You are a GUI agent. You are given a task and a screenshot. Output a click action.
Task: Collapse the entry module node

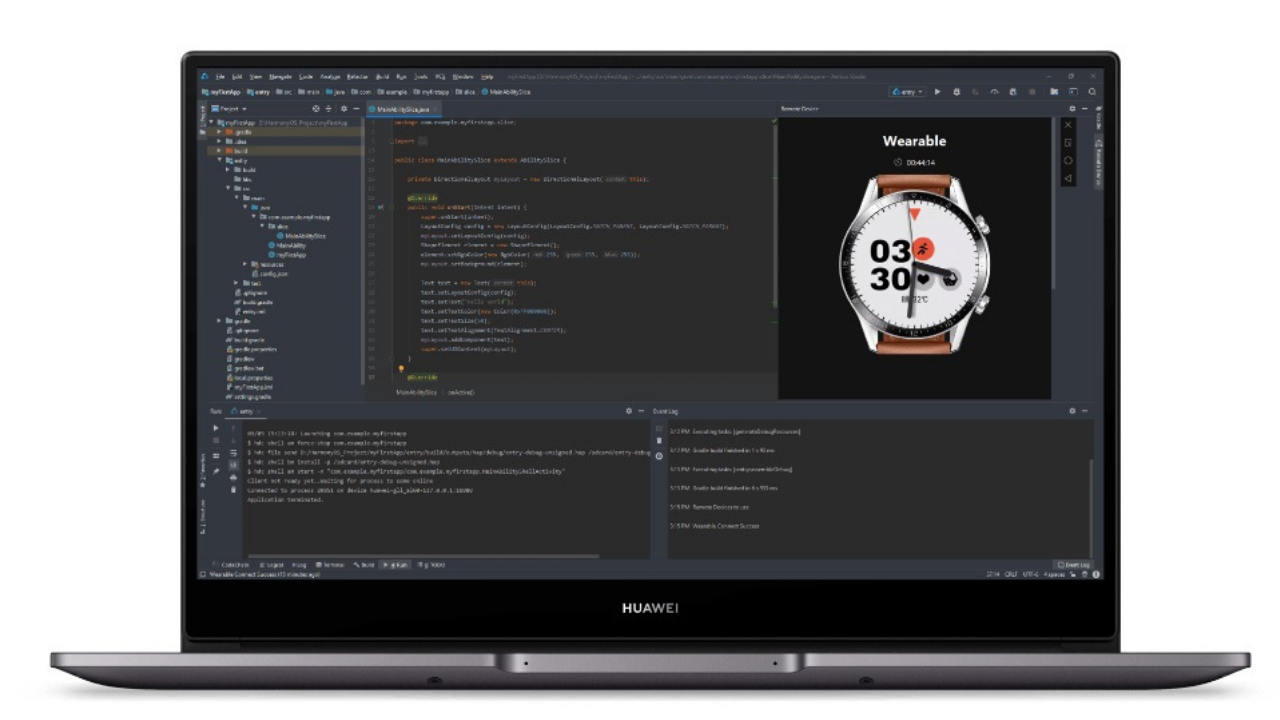[220, 160]
